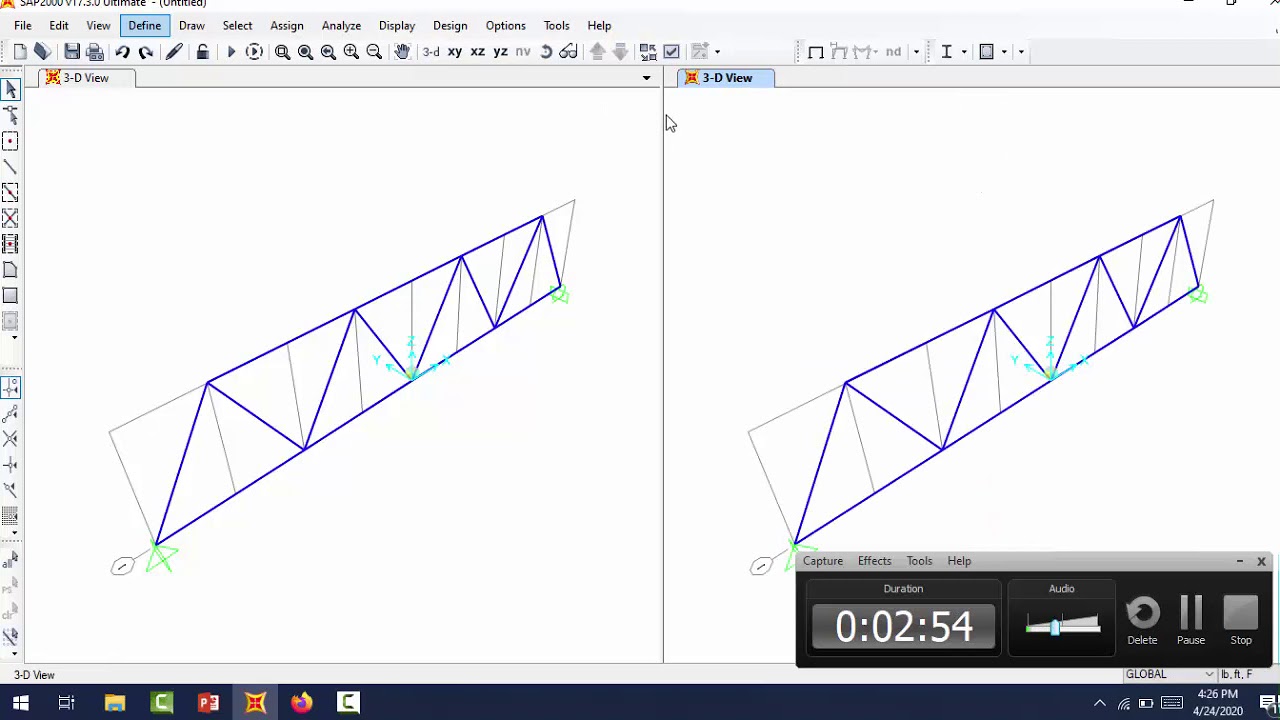Open the Assign menu
This screenshot has height=720, width=1280.
(287, 25)
